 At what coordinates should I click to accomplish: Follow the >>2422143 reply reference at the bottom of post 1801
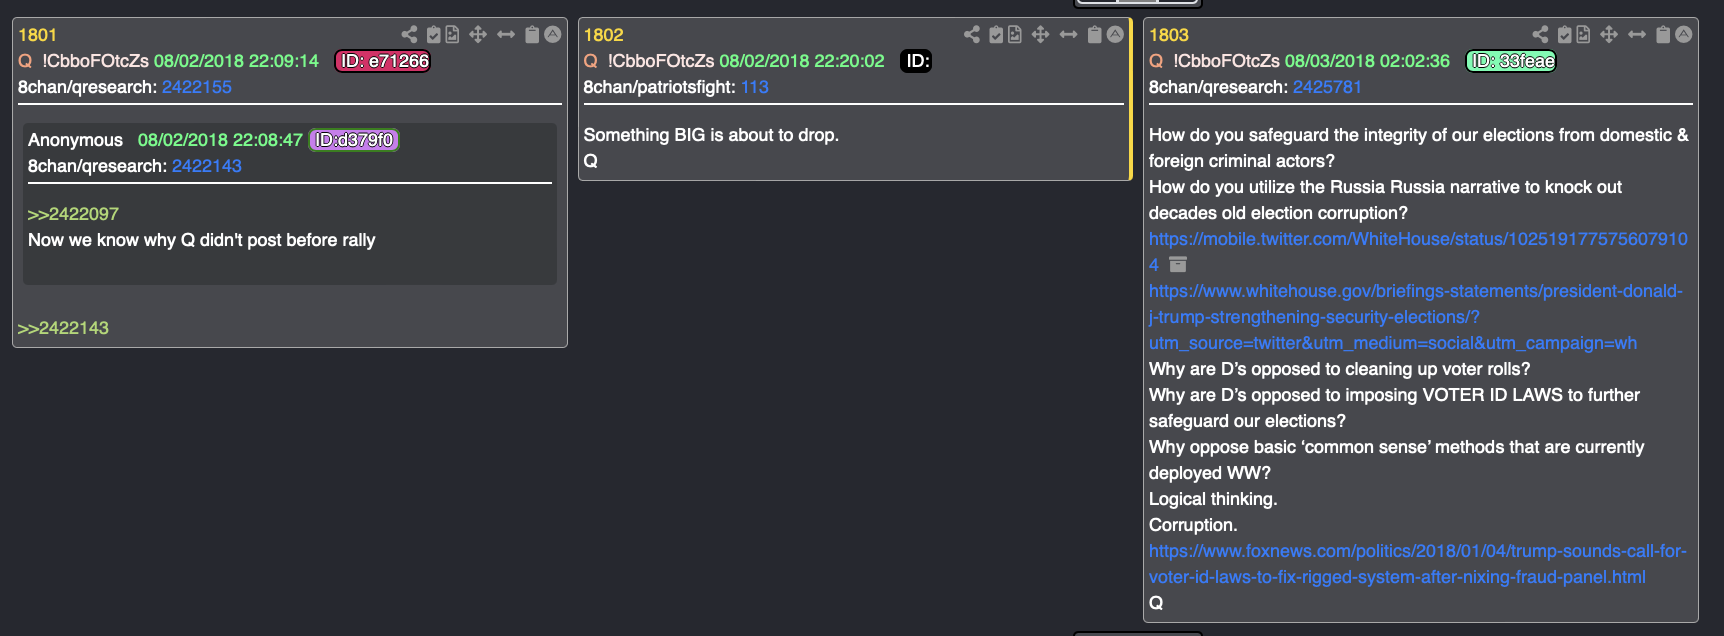(x=63, y=328)
